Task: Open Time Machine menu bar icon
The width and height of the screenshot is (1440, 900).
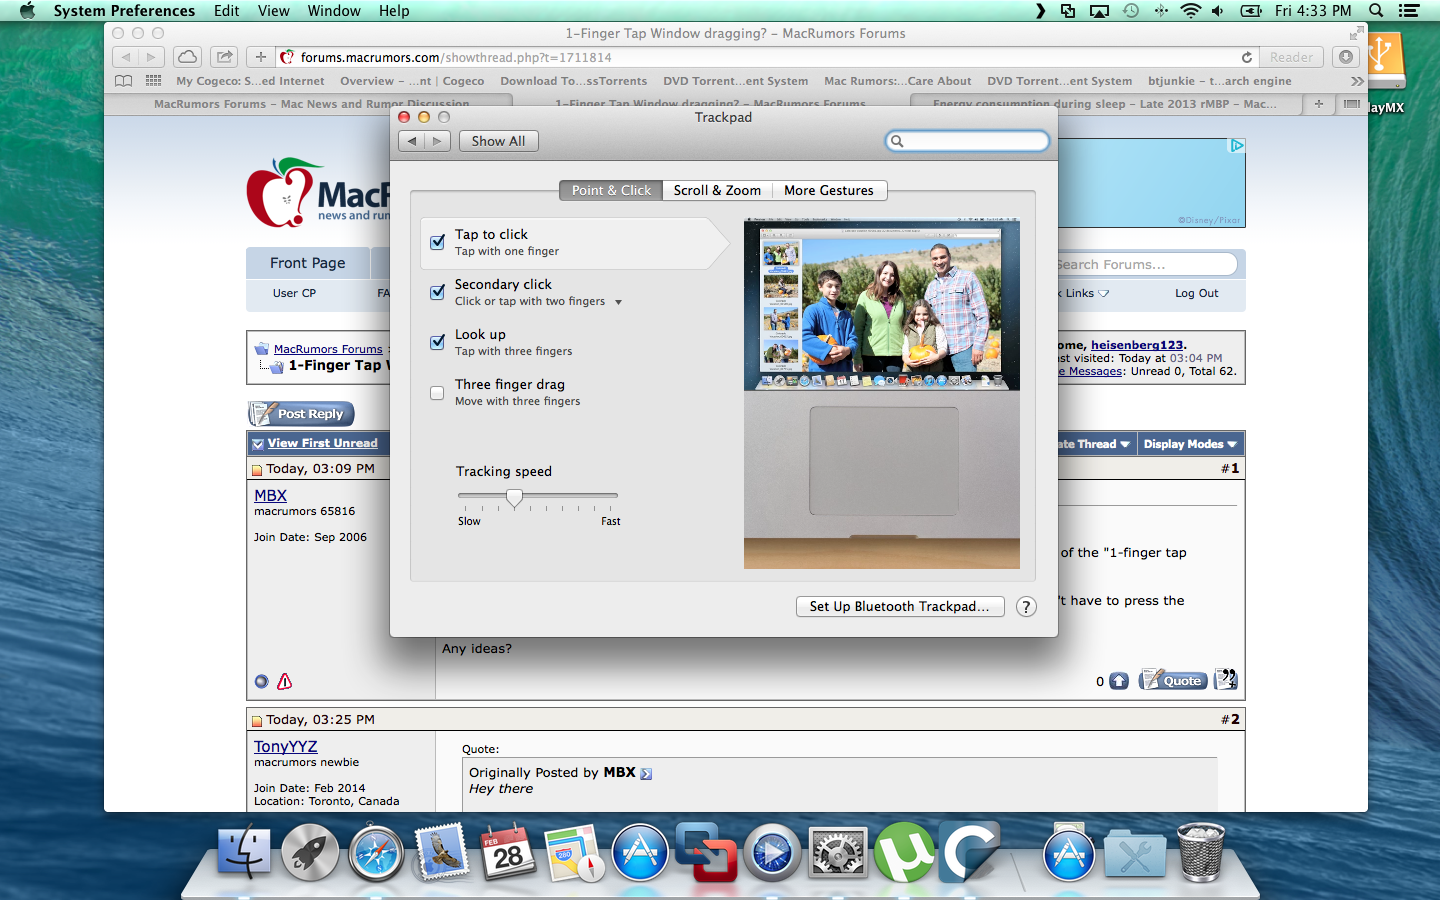Action: [1131, 11]
